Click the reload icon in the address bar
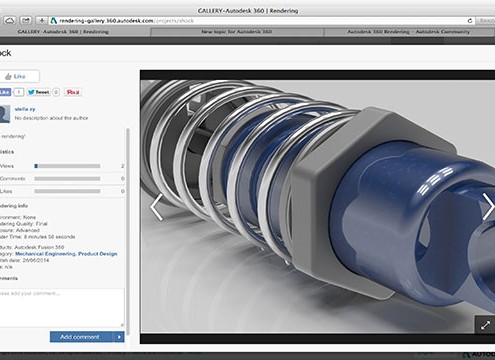This screenshot has width=495, height=360. coord(470,21)
